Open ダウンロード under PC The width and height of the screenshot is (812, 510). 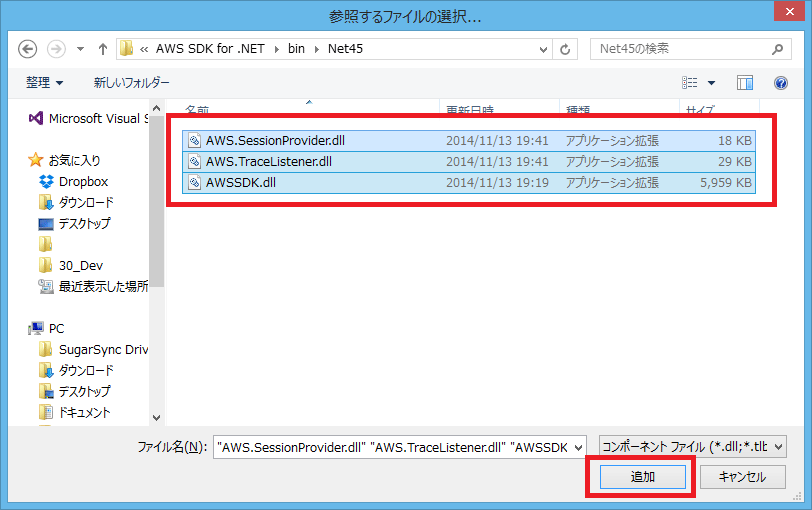(x=76, y=371)
